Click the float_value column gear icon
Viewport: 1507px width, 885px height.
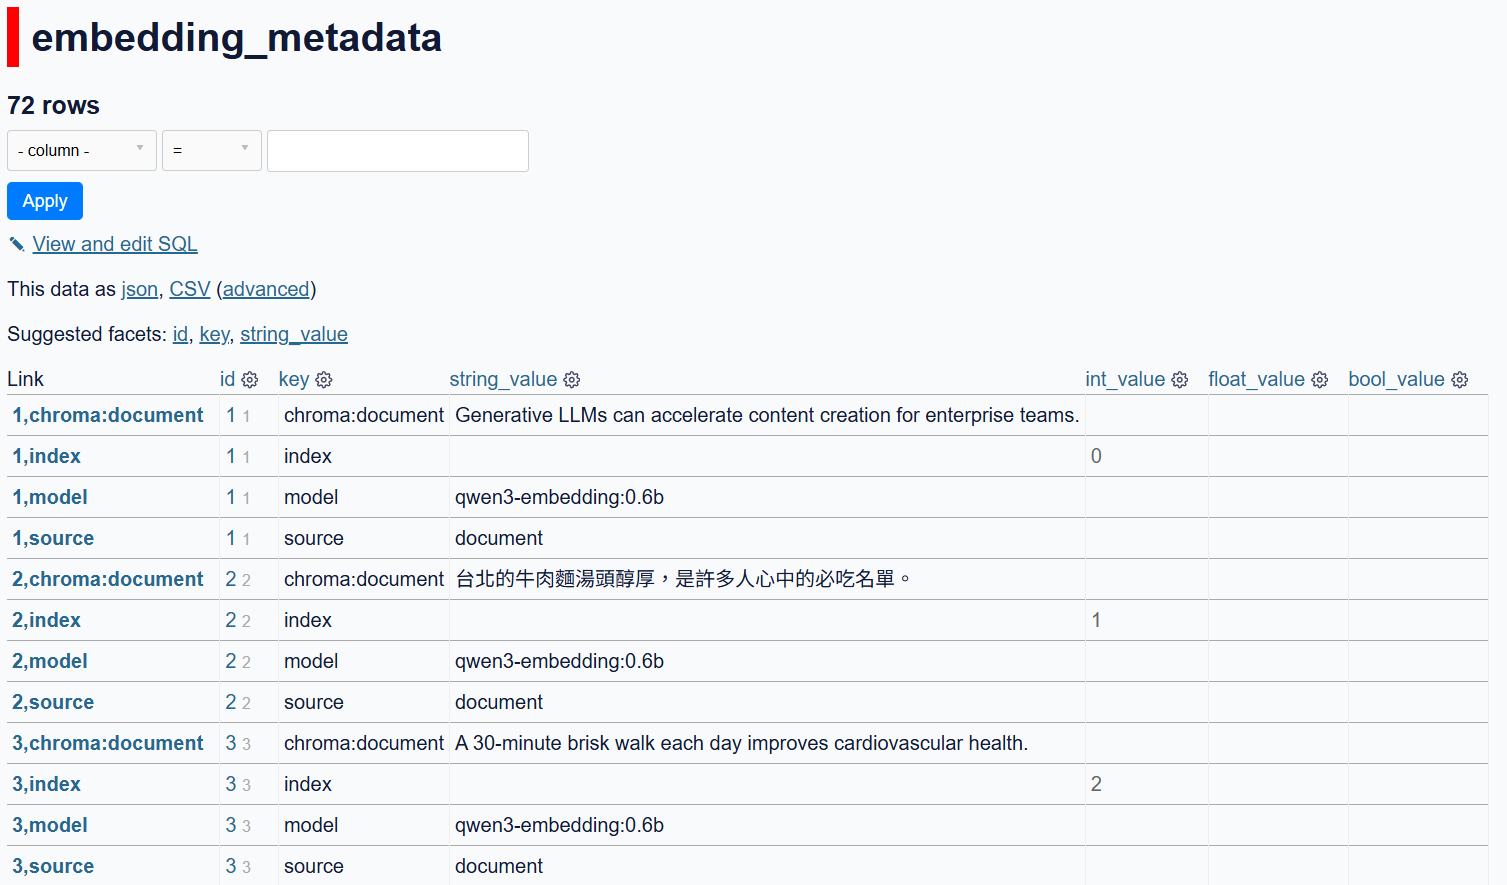[x=1320, y=380]
